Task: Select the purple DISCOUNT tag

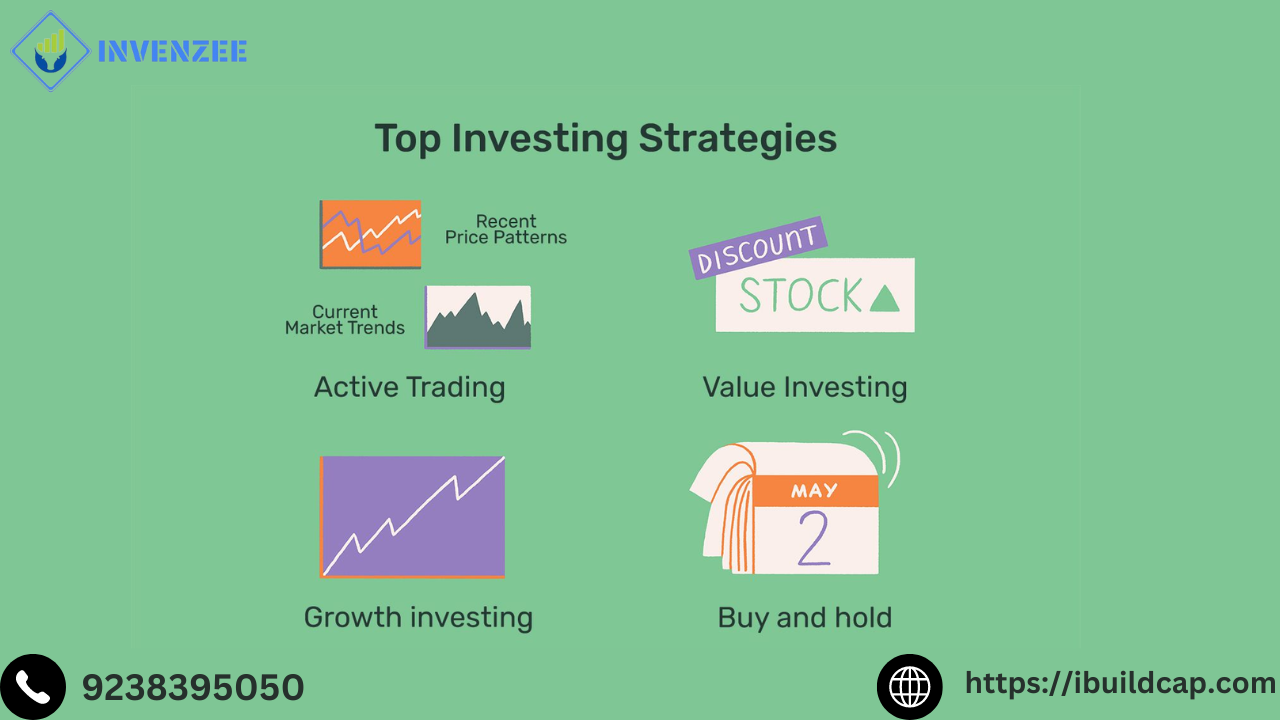Action: (758, 247)
